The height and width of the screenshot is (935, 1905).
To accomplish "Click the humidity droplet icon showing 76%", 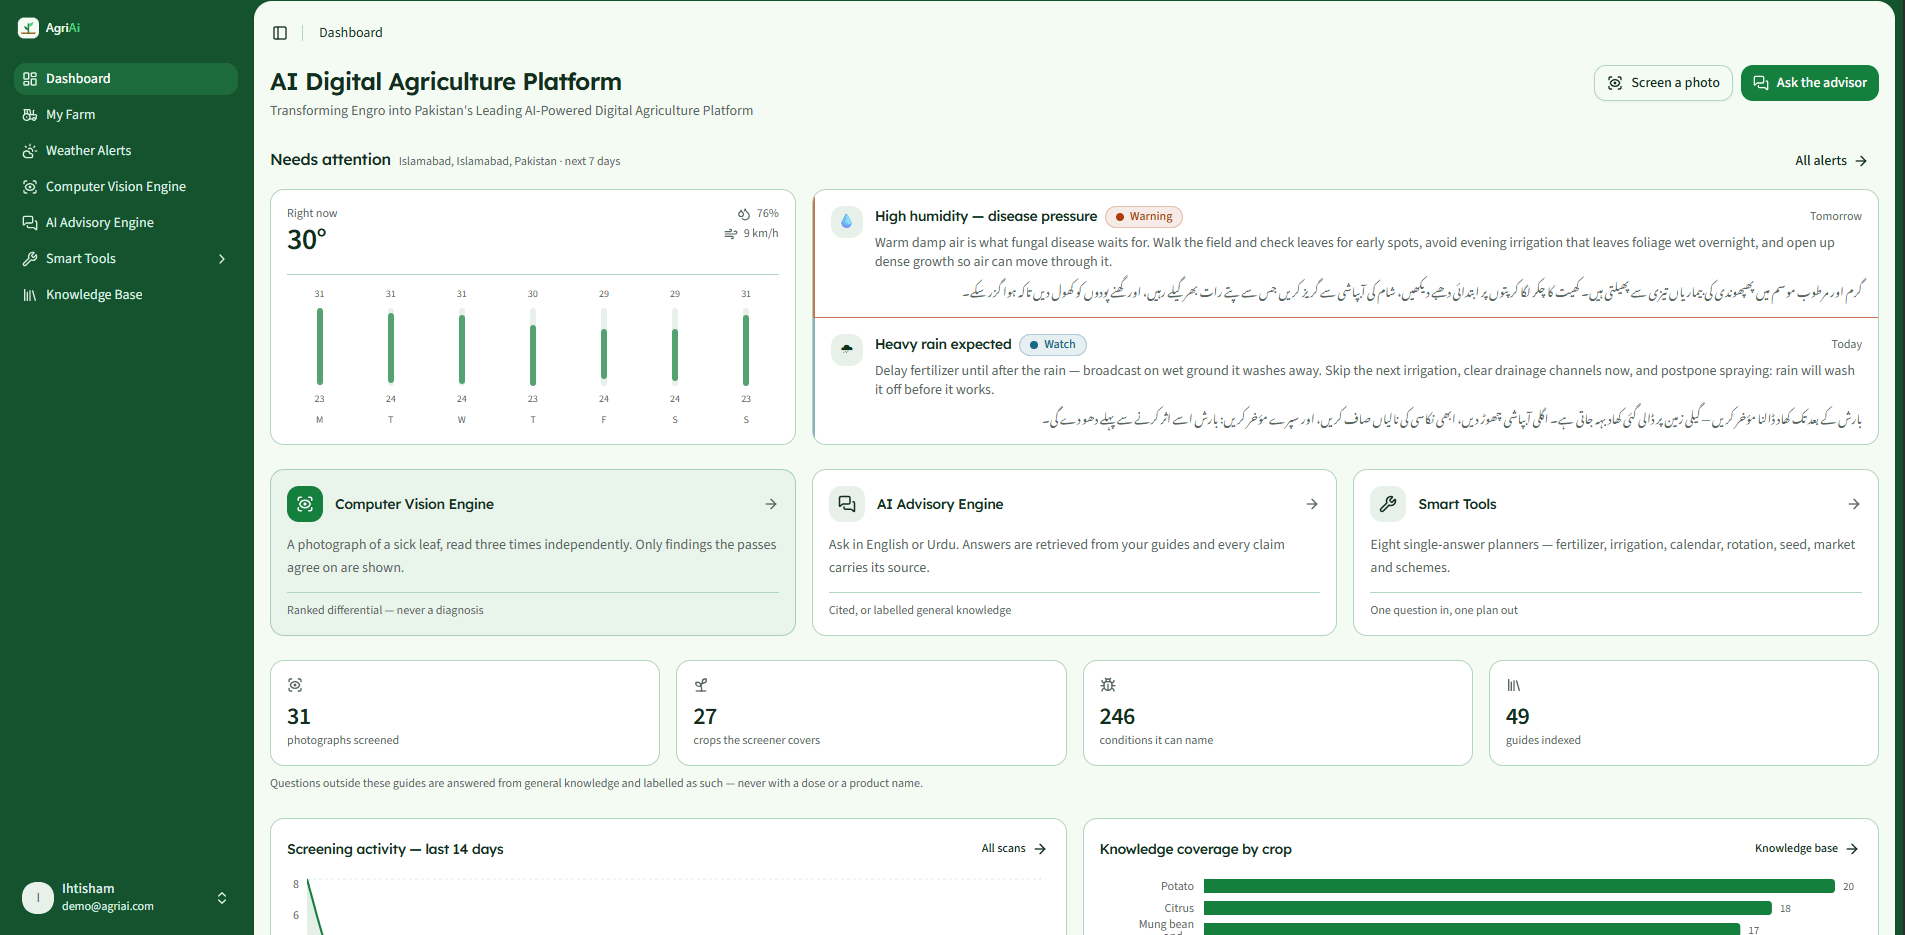I will [x=744, y=214].
